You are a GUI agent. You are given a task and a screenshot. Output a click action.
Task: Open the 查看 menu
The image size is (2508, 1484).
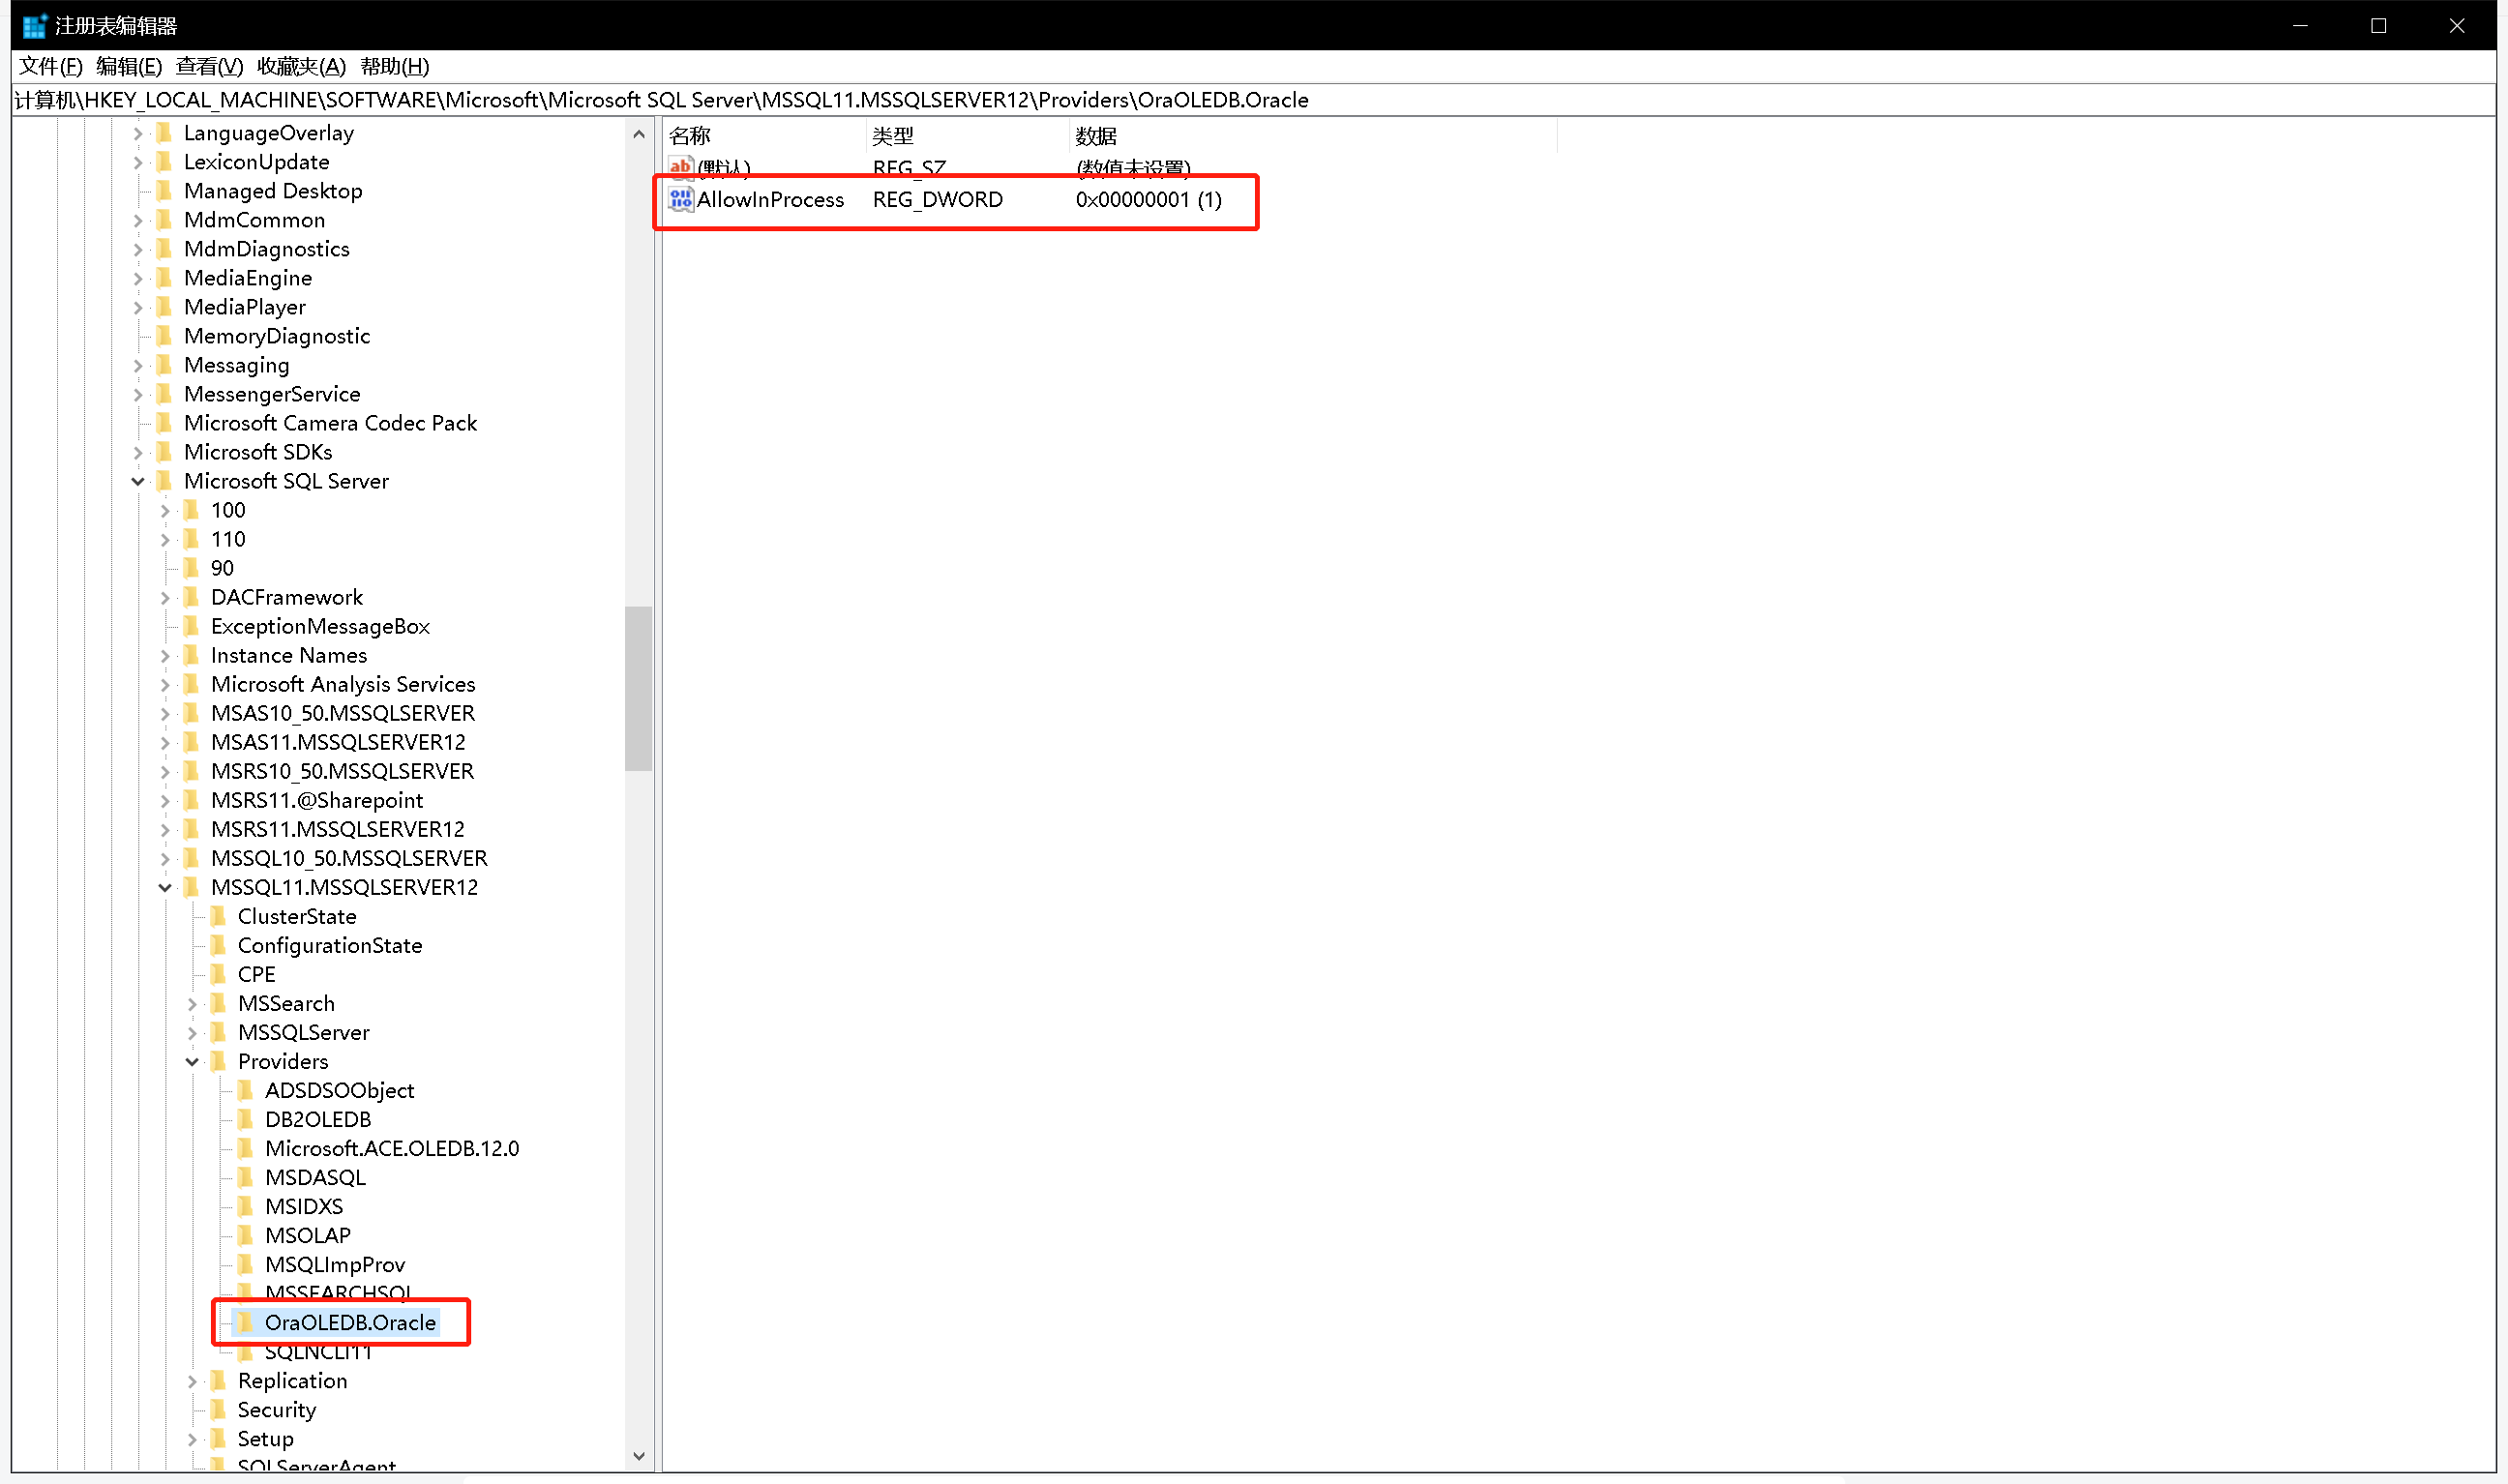tap(207, 66)
